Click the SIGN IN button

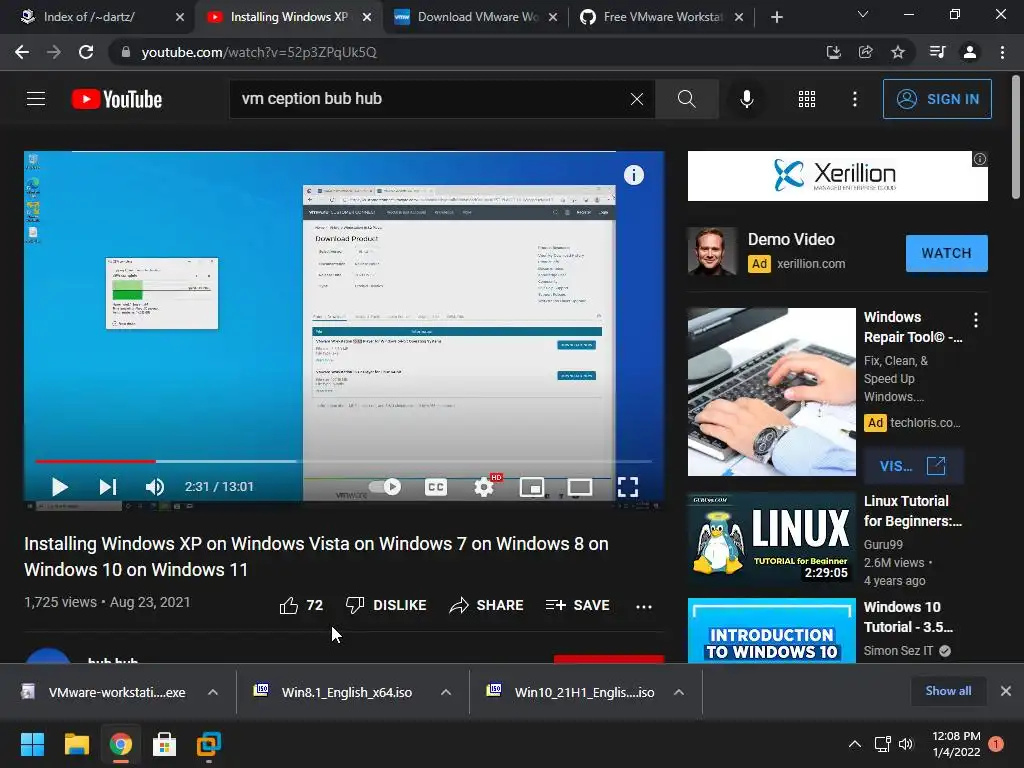click(x=937, y=99)
